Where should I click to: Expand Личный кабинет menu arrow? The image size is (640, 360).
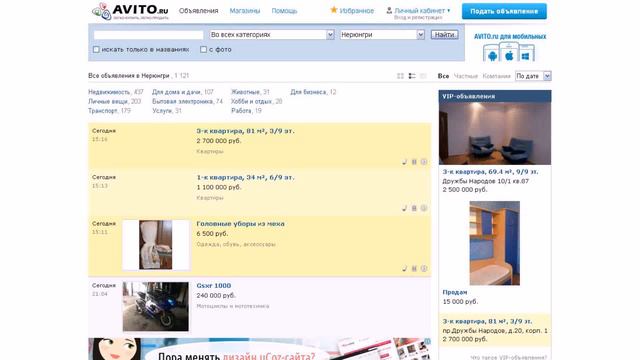pyautogui.click(x=449, y=11)
